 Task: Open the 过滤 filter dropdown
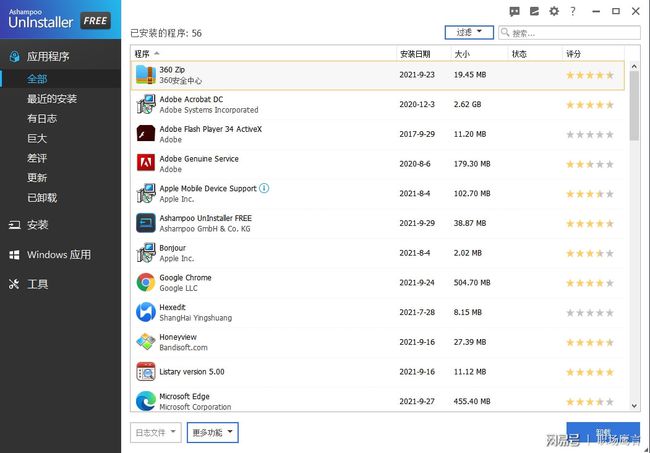point(469,32)
